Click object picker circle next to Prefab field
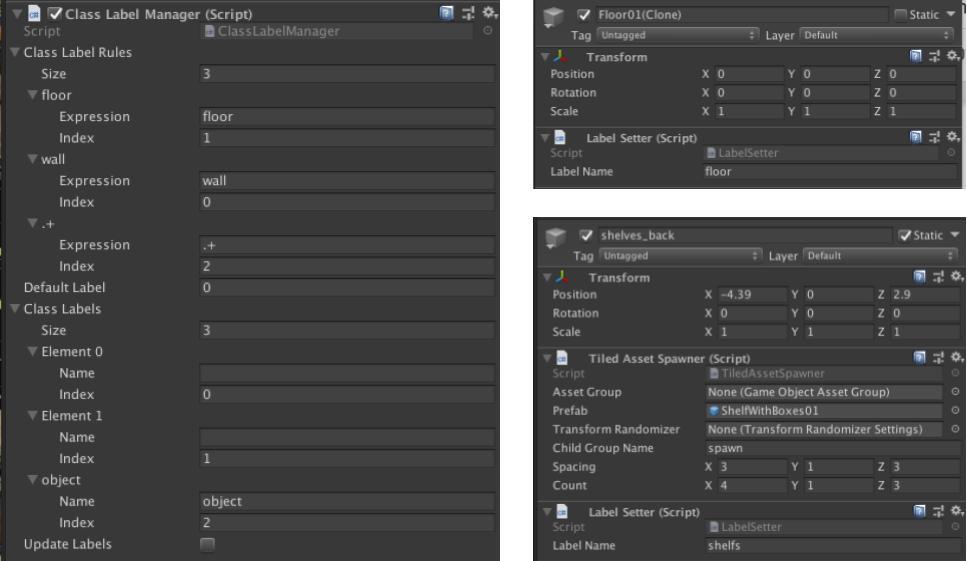This screenshot has width=967, height=561. click(x=955, y=410)
